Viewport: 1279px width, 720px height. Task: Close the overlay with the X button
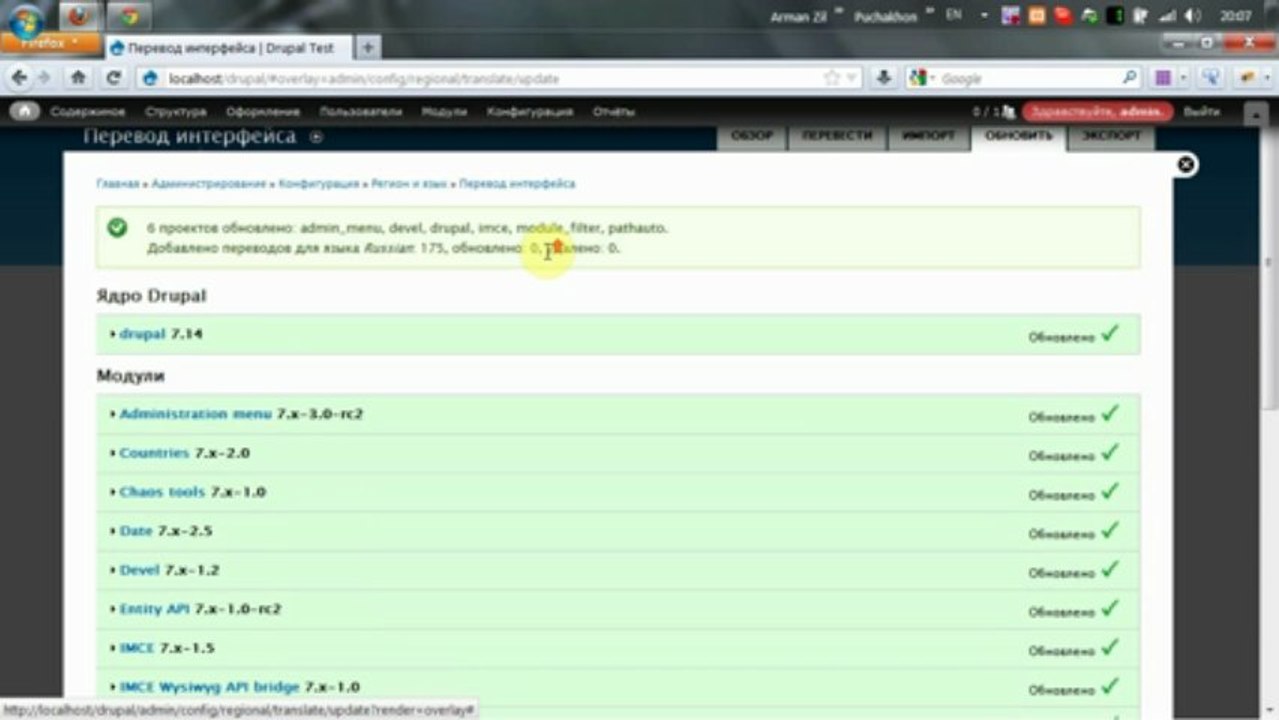point(1185,165)
